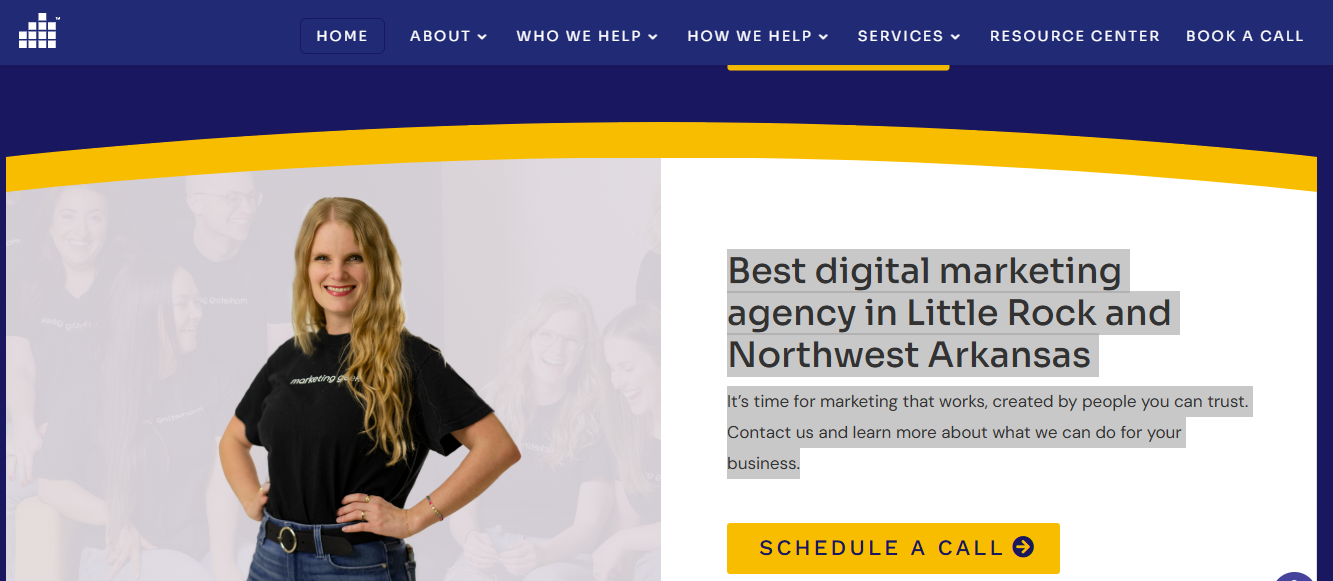Click the white building-blocks logo icon
1333x581 pixels.
(39, 31)
